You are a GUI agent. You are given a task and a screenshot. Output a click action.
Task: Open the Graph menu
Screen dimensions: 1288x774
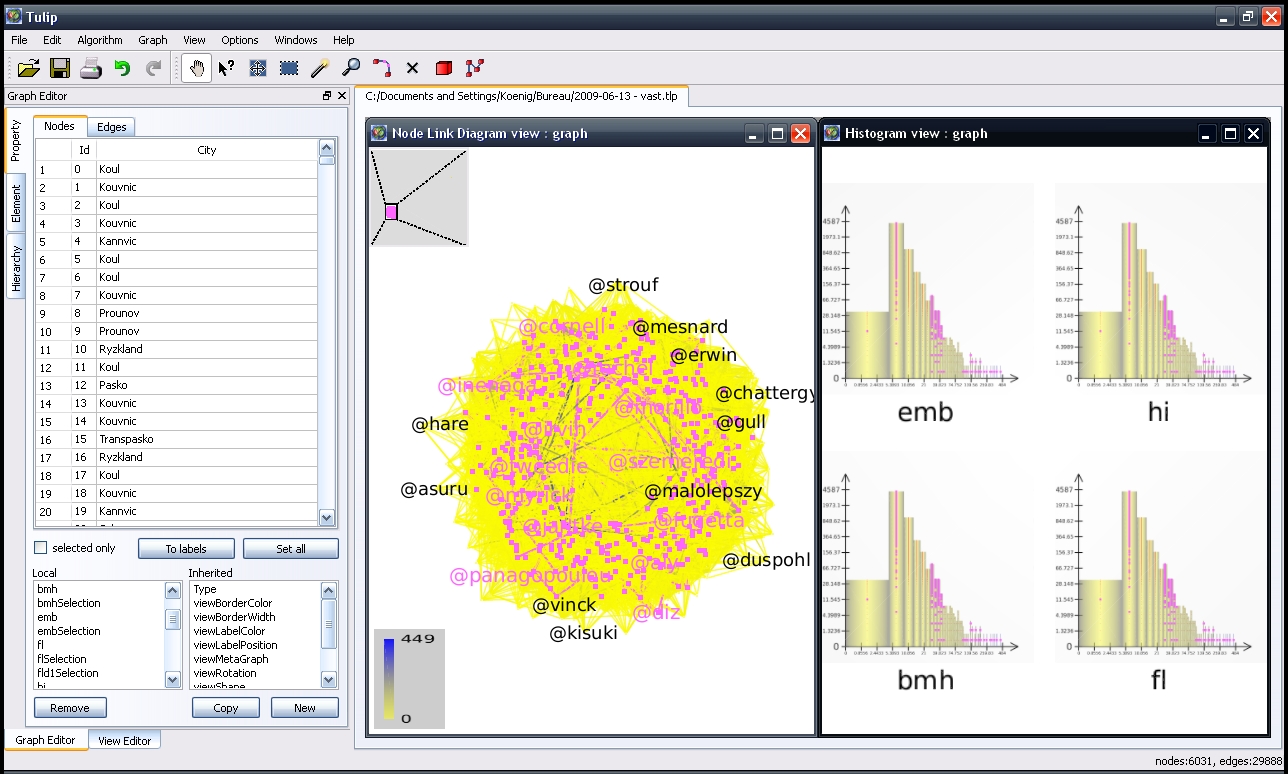click(153, 40)
